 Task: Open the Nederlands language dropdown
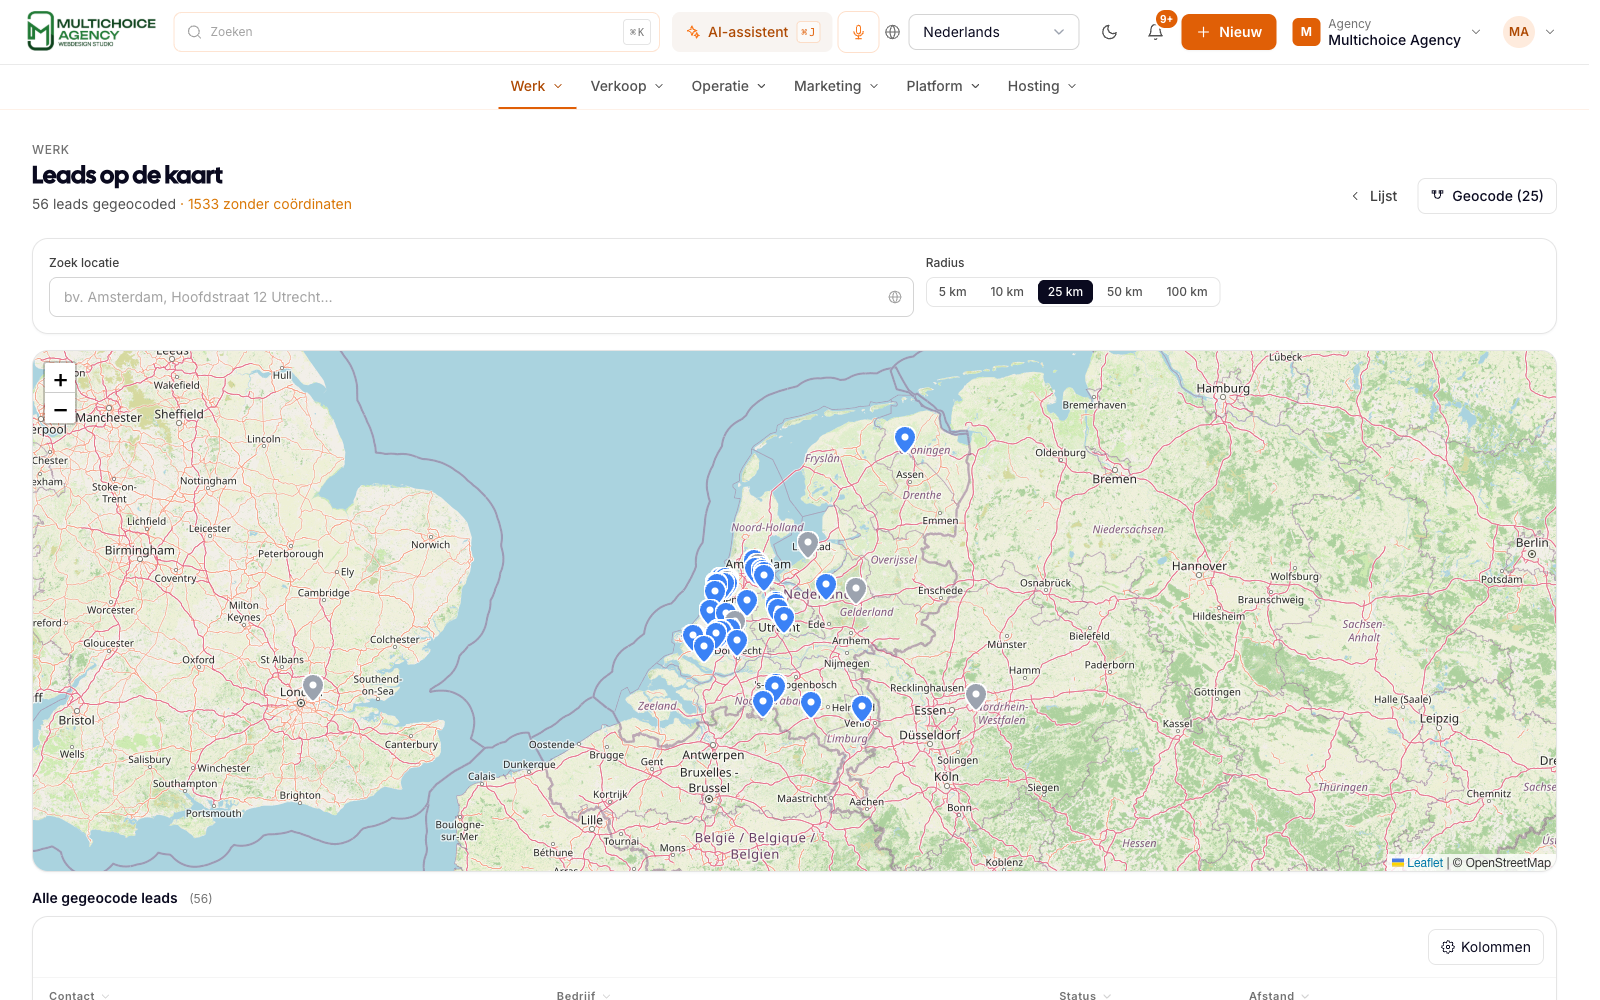click(x=993, y=32)
